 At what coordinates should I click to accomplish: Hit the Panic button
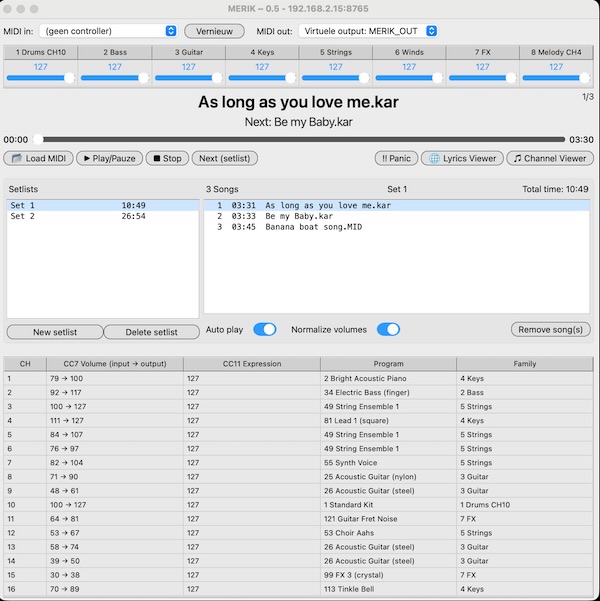coord(396,158)
